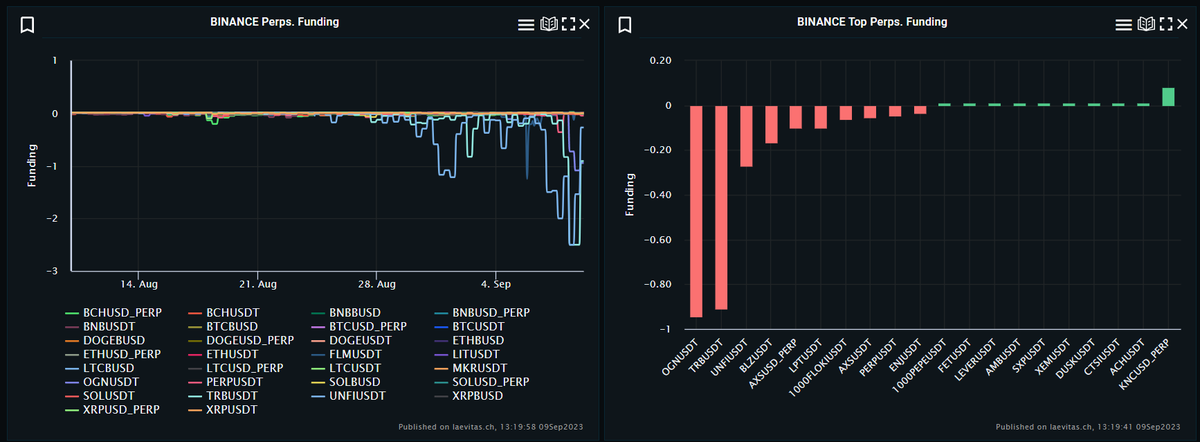Toggle UNFIUSDT legend entry

(348, 396)
